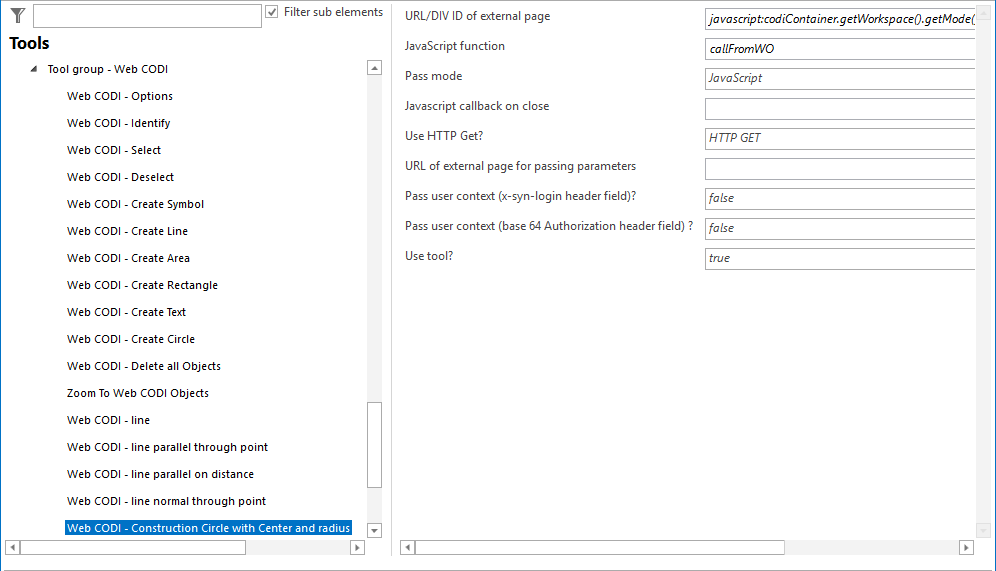The width and height of the screenshot is (996, 571).
Task: Toggle Filter sub elements checkbox
Action: click(x=272, y=12)
